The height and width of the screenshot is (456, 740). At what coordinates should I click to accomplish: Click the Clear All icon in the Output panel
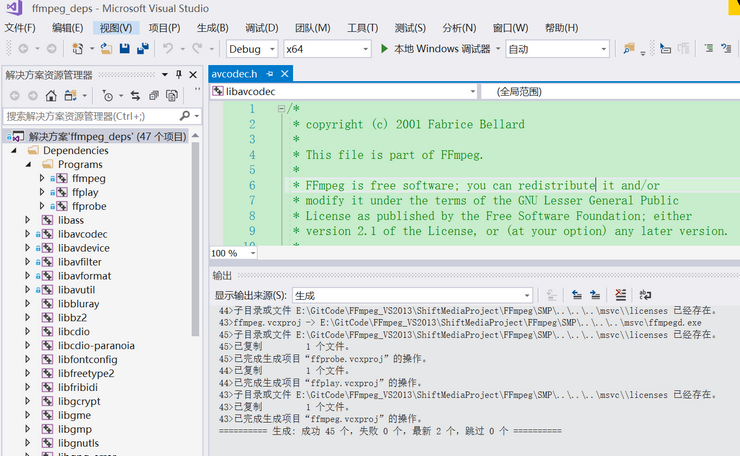point(621,295)
